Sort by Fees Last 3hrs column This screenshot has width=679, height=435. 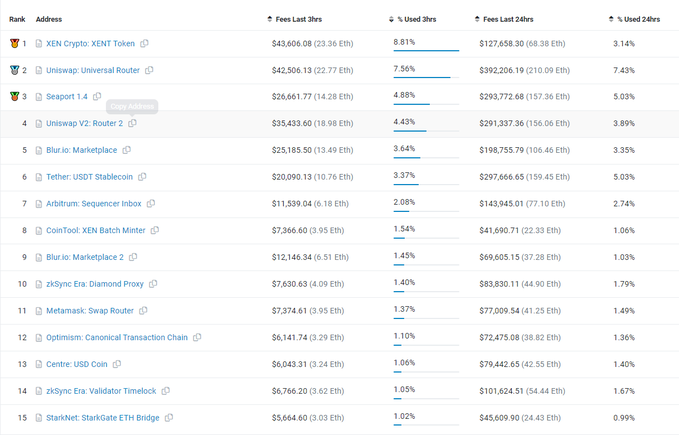(294, 19)
